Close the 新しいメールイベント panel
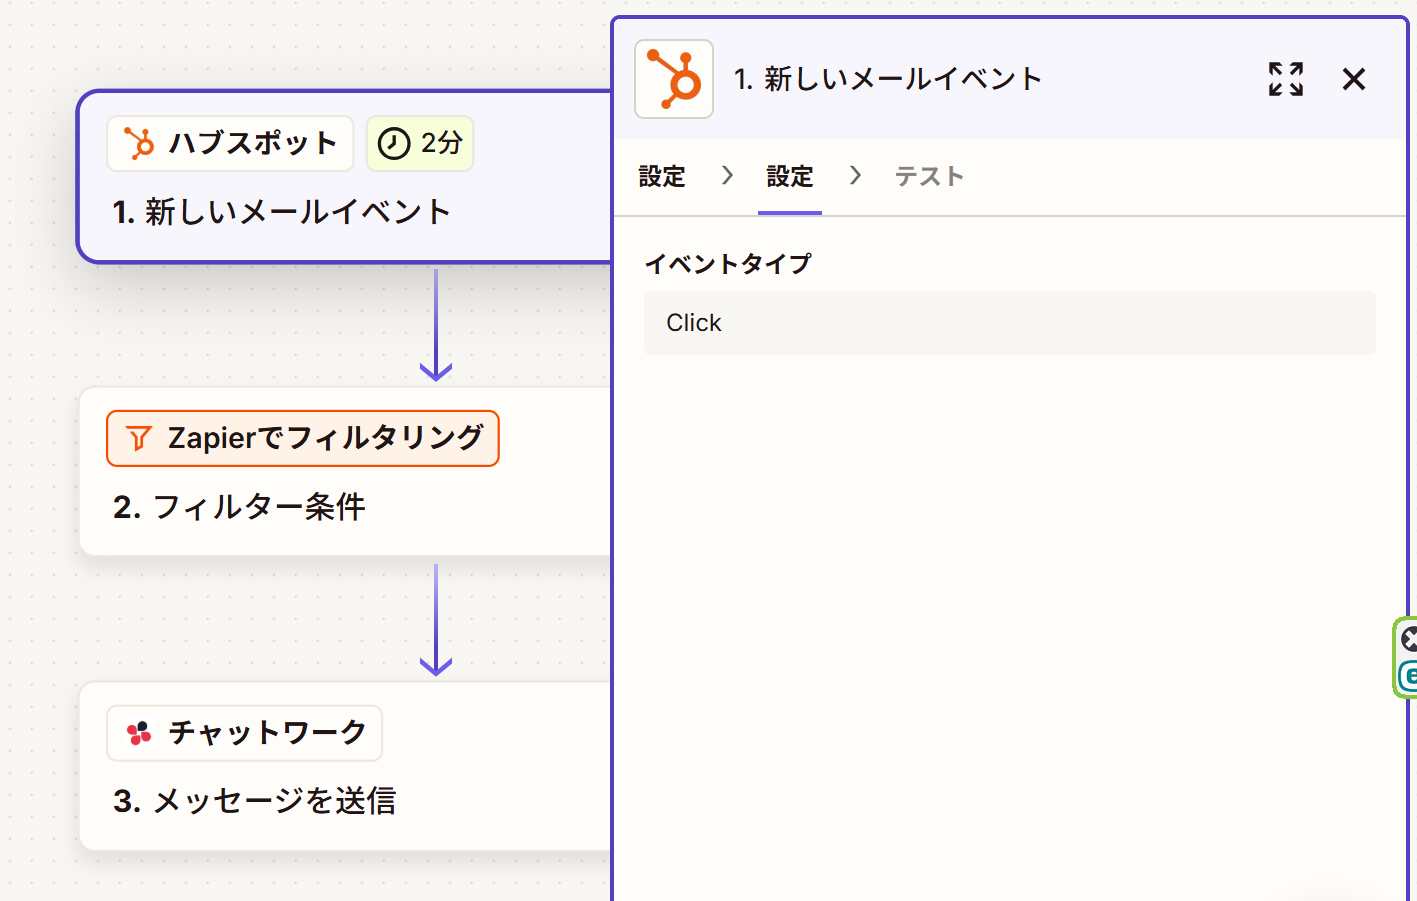The image size is (1417, 901). pos(1354,79)
